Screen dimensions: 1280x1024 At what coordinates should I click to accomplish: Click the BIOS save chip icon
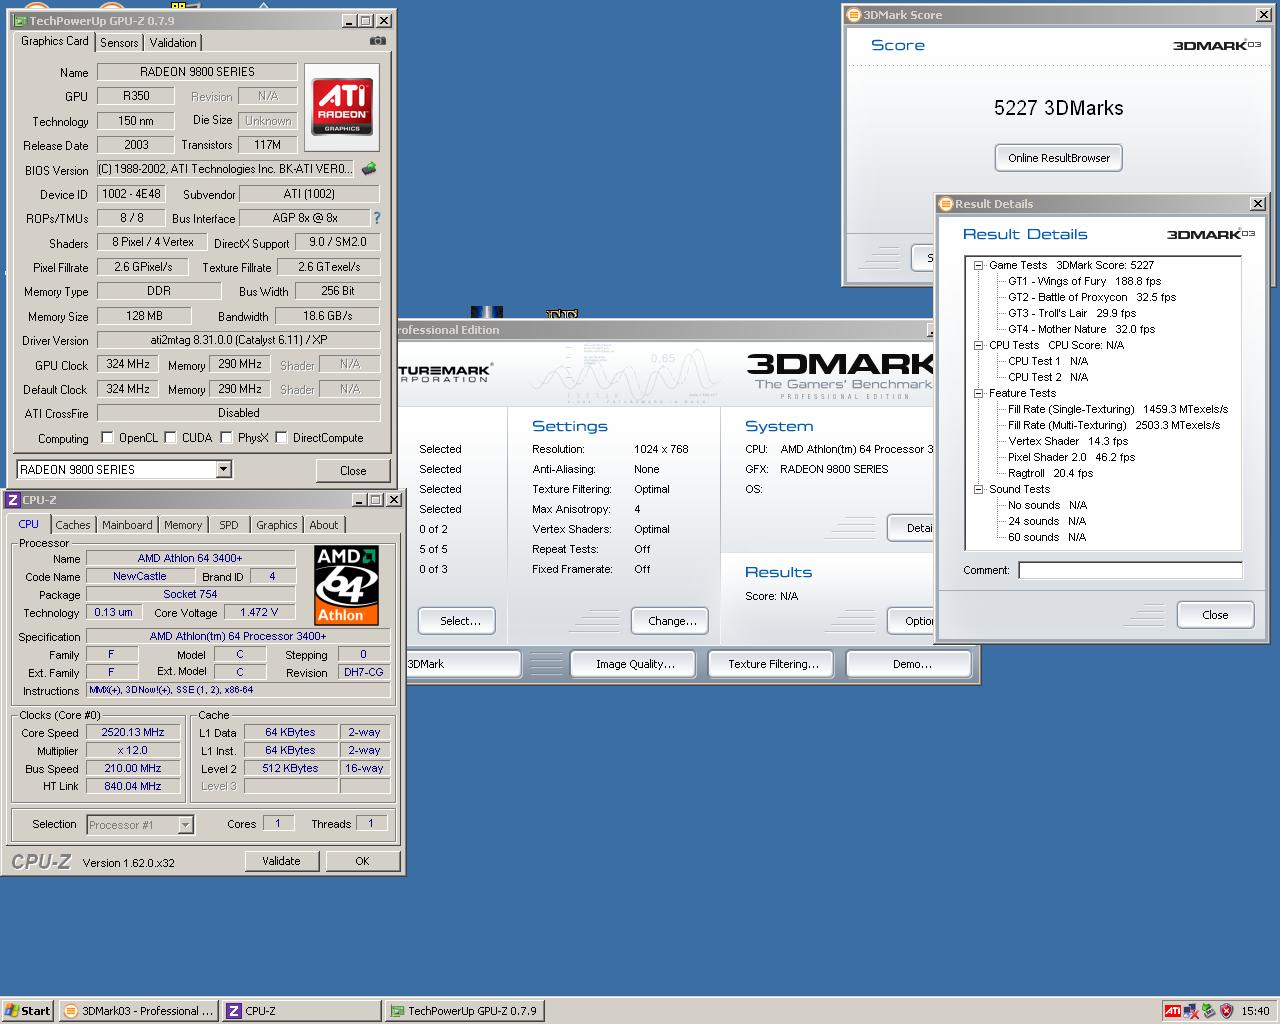coord(369,169)
